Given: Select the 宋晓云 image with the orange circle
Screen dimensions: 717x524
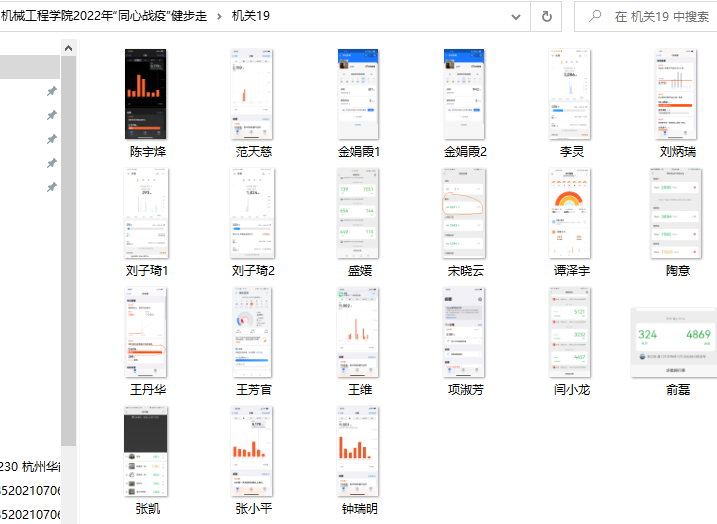Looking at the screenshot, I should point(465,213).
